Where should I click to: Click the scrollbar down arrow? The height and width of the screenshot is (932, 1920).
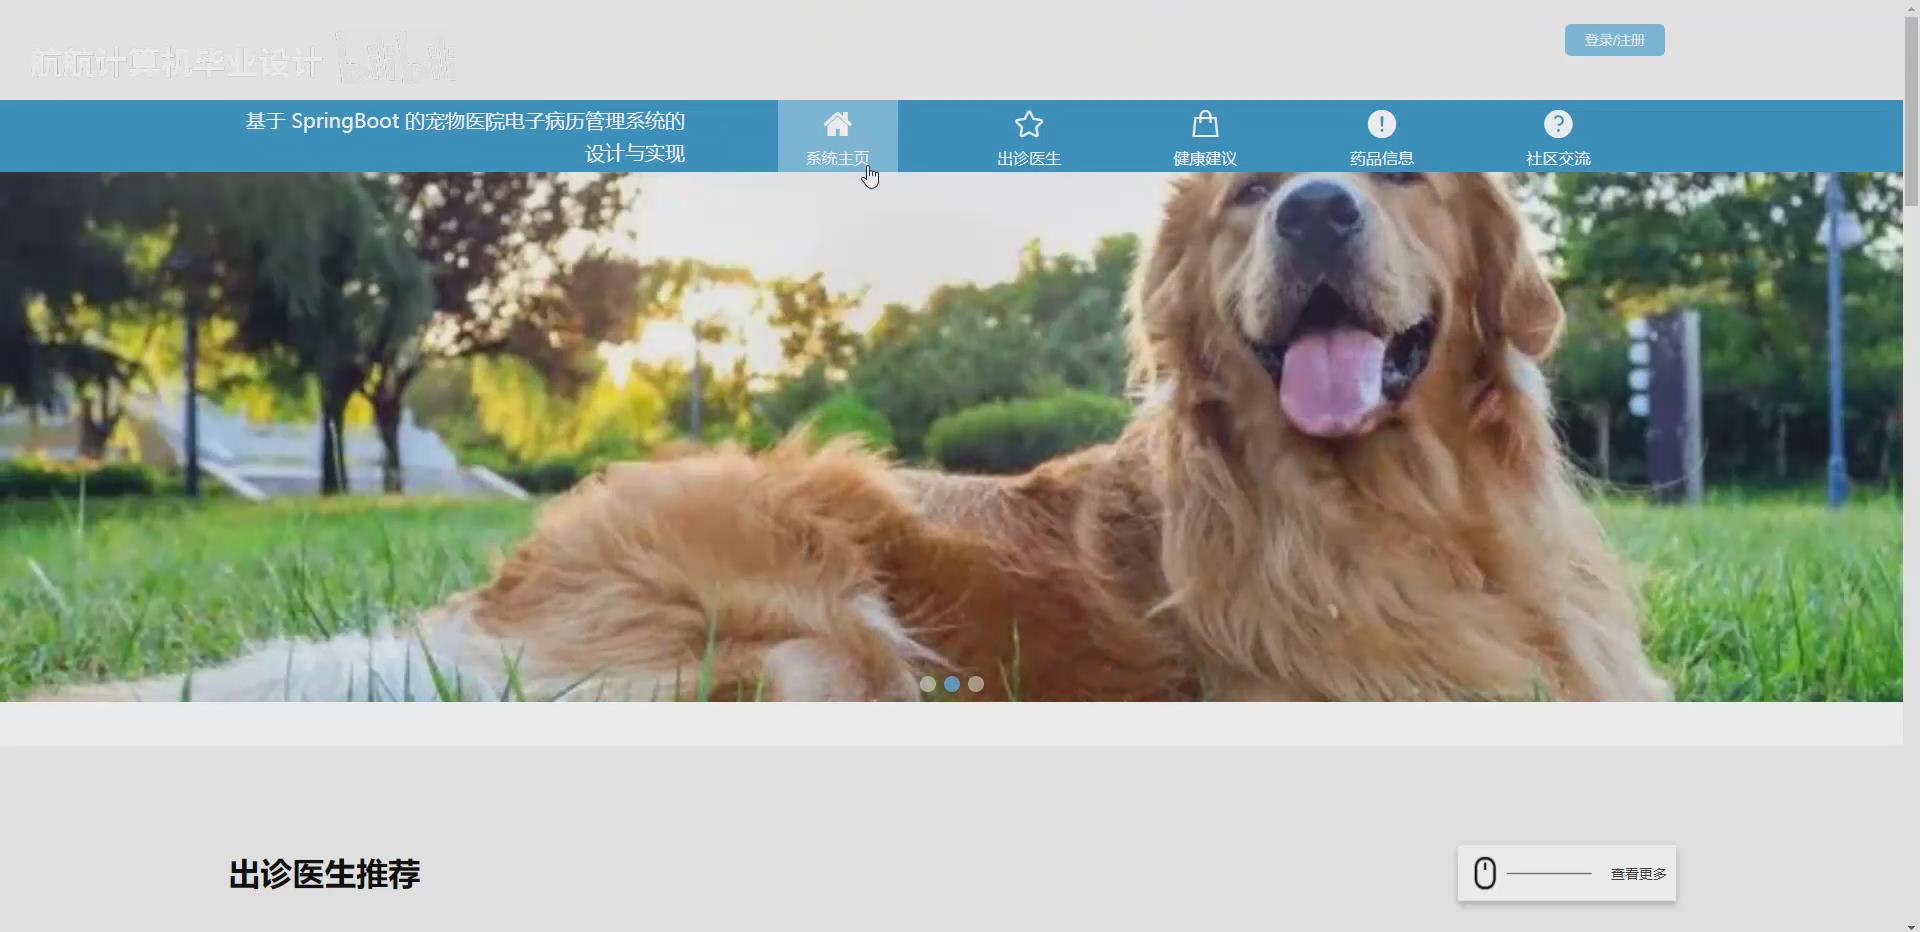[x=1911, y=925]
